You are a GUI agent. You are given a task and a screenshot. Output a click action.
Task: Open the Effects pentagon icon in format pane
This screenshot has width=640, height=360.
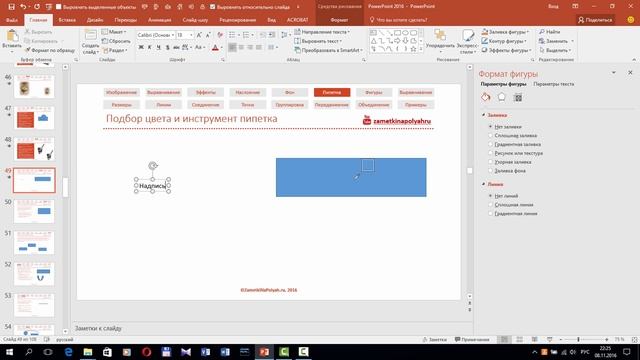pos(502,97)
